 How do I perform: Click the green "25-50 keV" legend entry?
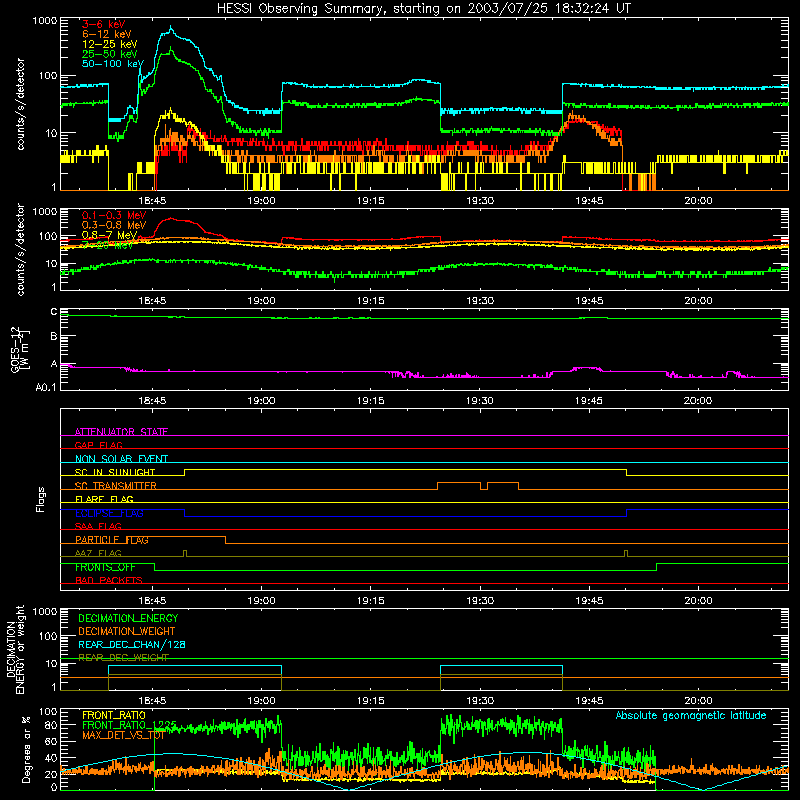110,54
